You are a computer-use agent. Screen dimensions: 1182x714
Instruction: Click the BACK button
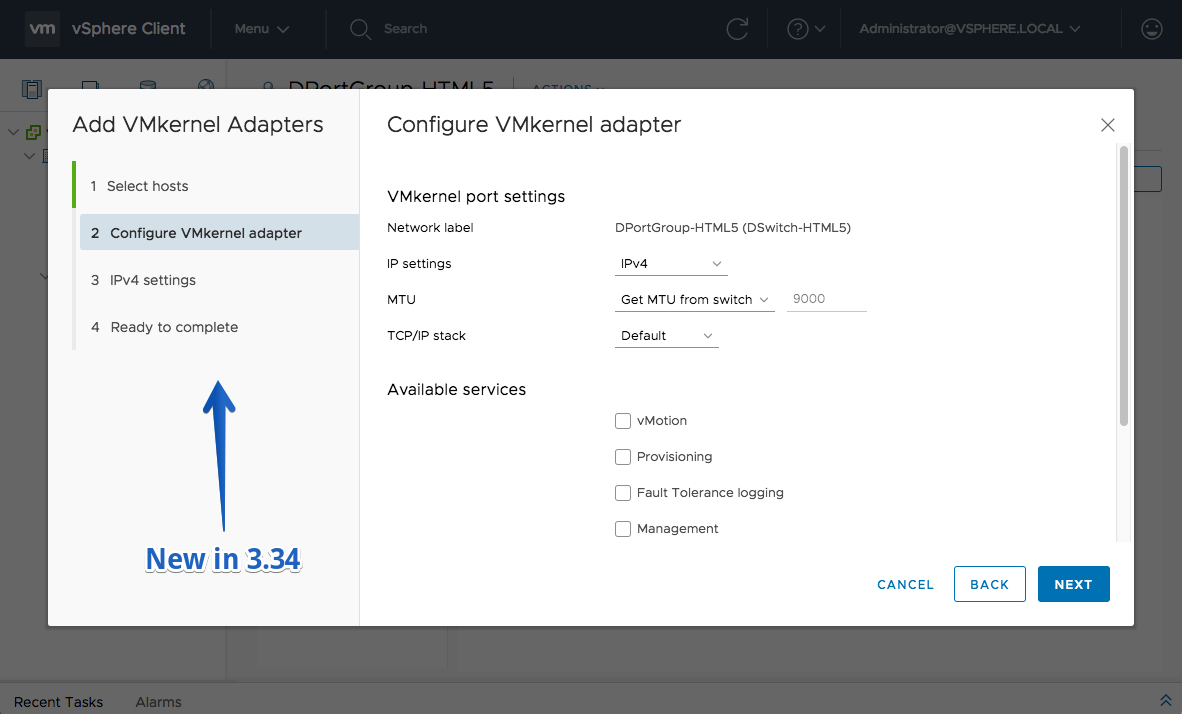989,584
